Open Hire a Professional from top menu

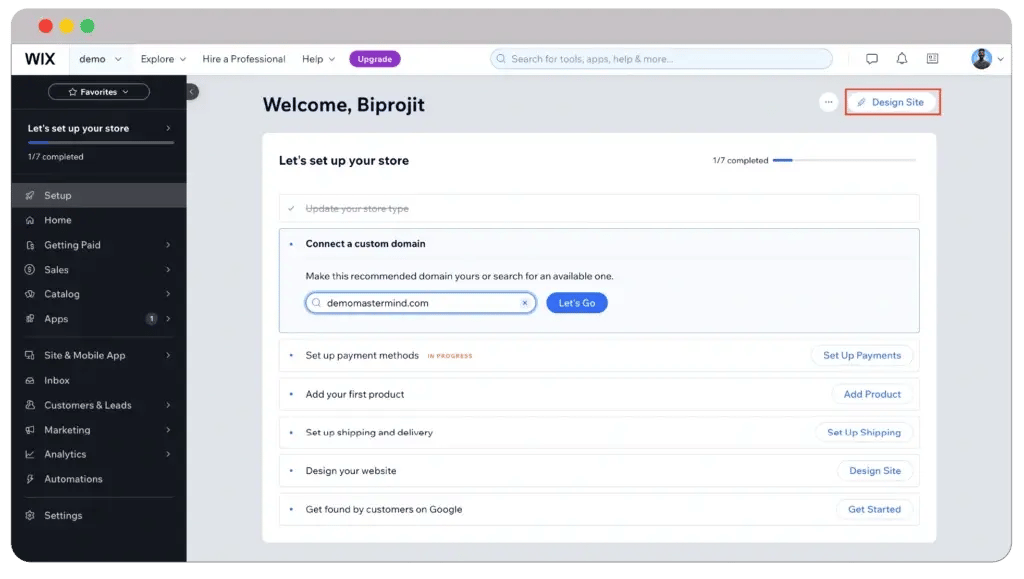coord(243,59)
